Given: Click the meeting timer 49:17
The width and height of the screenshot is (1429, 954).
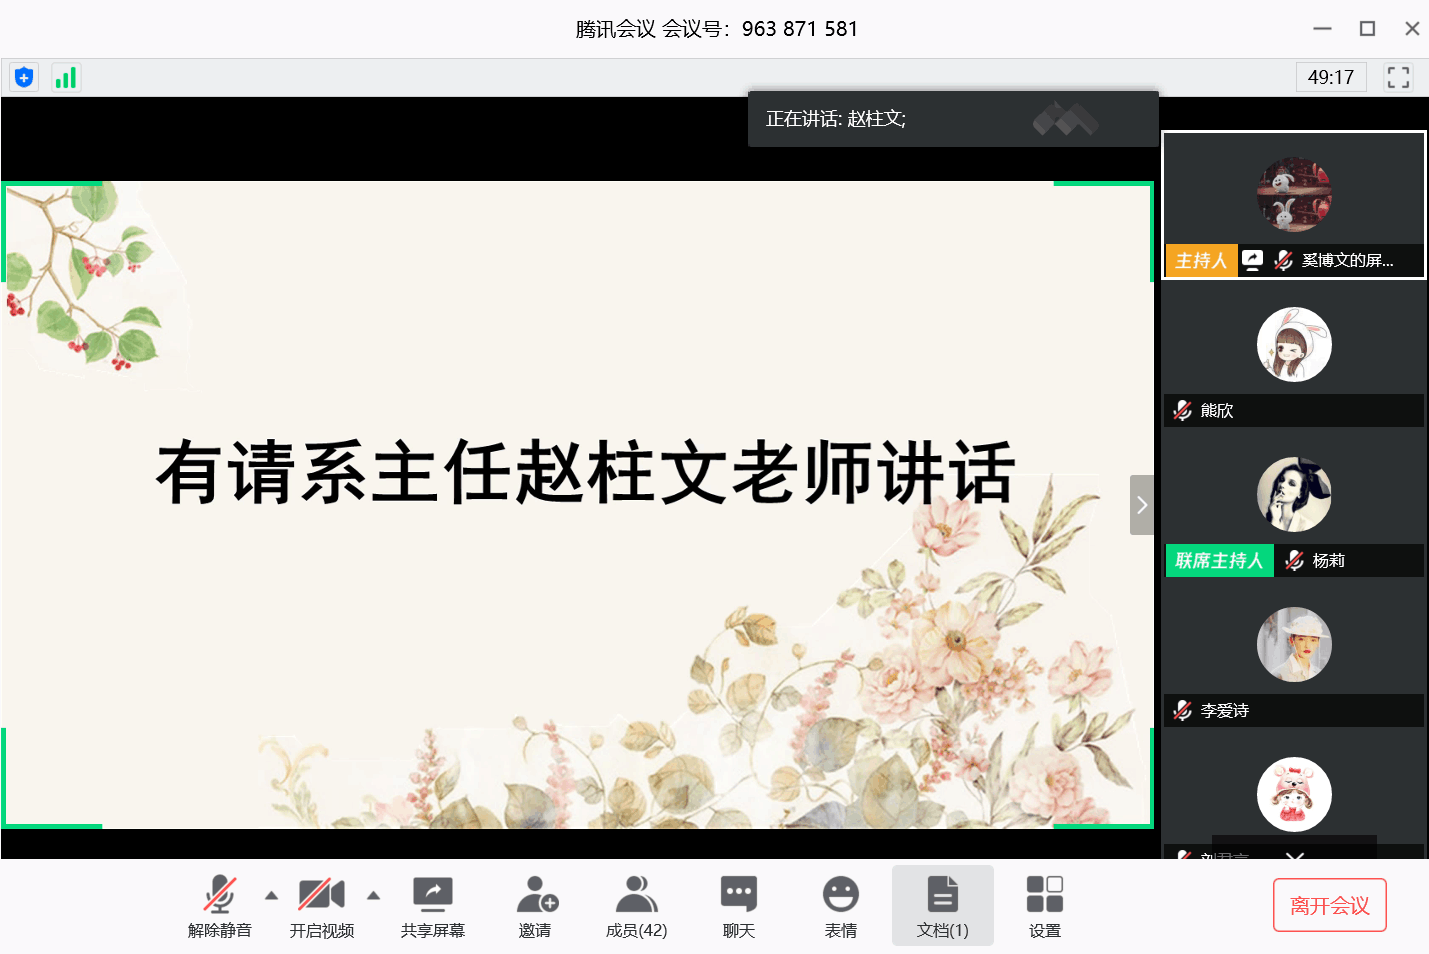Looking at the screenshot, I should pyautogui.click(x=1330, y=77).
